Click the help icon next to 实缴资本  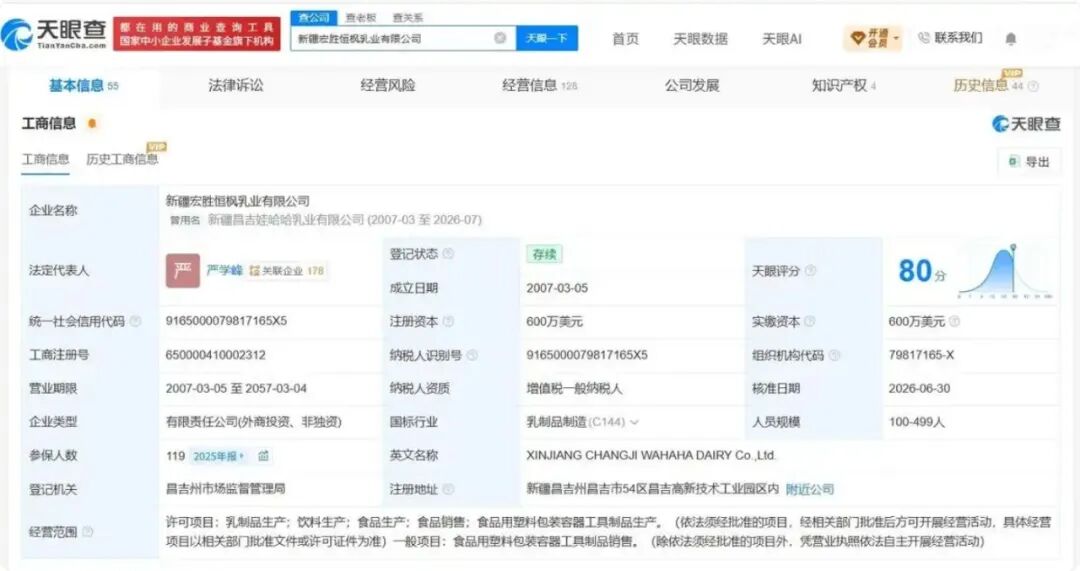tap(810, 321)
